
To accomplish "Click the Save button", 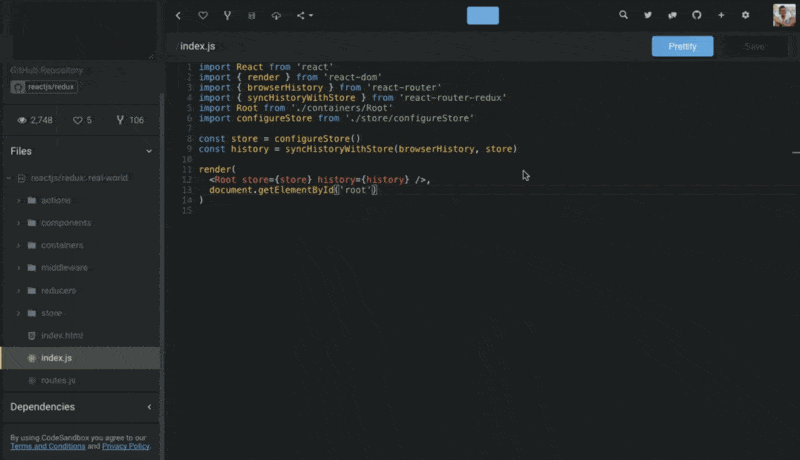I will [755, 46].
